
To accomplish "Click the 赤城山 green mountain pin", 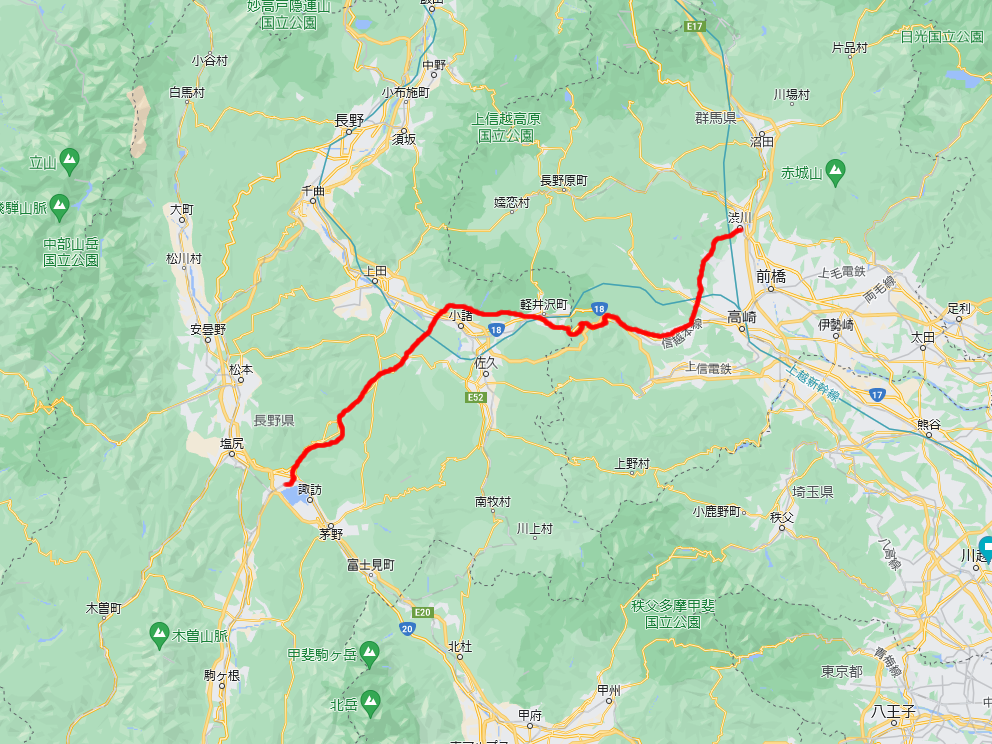I will click(836, 172).
